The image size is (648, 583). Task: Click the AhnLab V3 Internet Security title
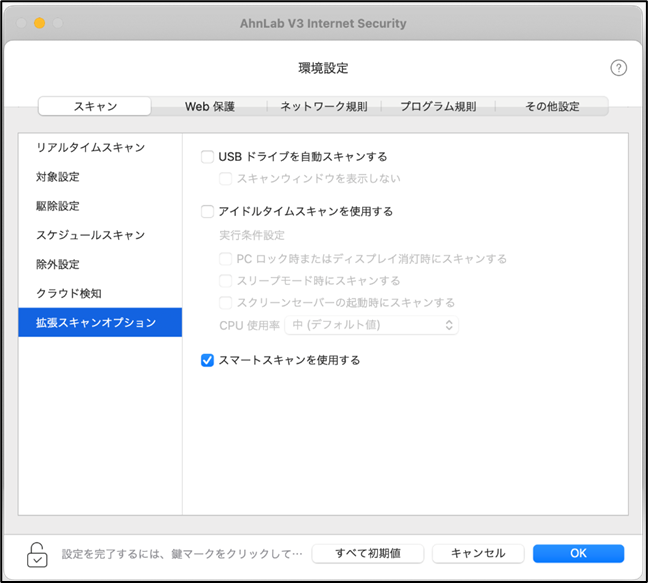point(323,24)
